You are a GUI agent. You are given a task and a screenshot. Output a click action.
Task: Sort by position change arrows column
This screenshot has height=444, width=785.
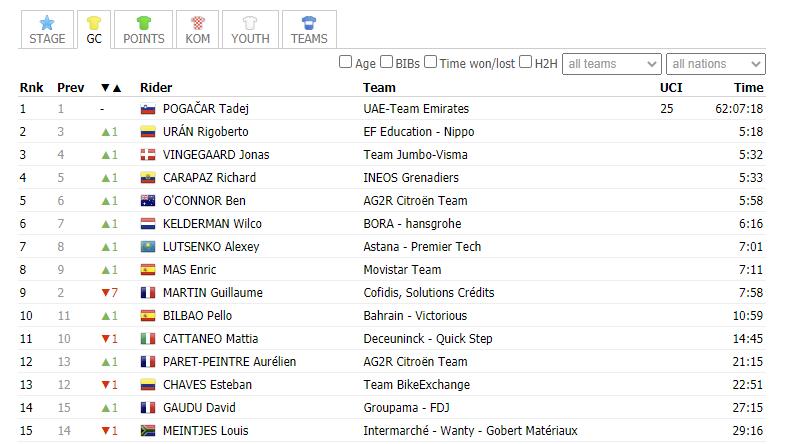tap(111, 88)
